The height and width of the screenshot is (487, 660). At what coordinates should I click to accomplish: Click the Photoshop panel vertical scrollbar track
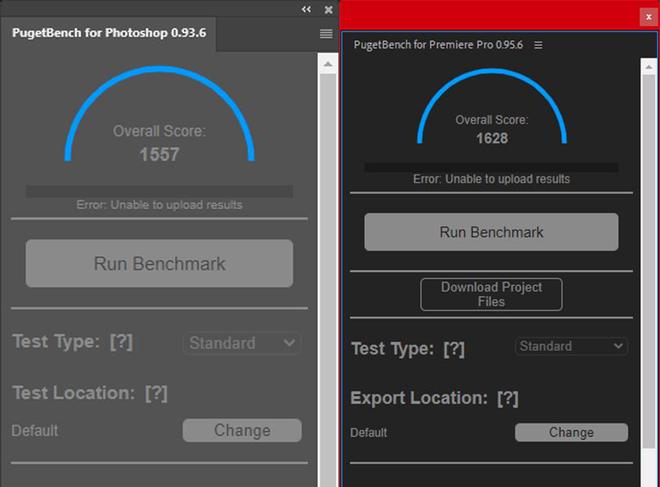(327, 280)
